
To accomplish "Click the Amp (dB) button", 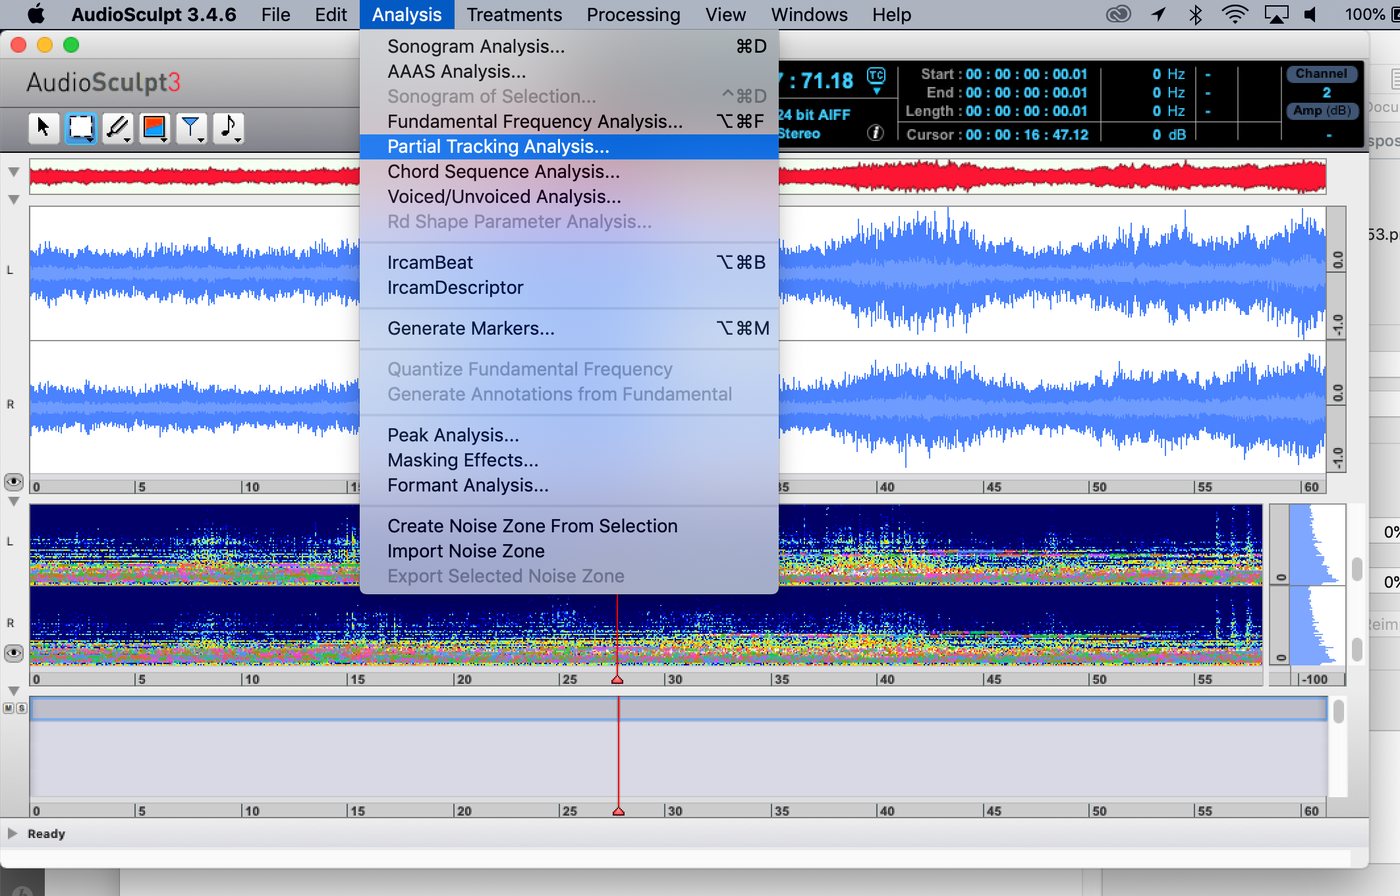I will click(1321, 111).
